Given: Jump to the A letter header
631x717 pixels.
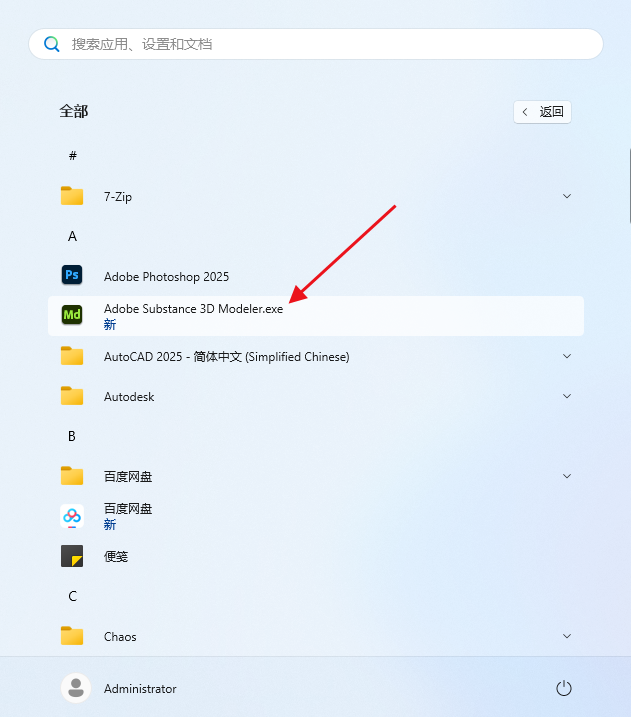Looking at the screenshot, I should point(72,236).
